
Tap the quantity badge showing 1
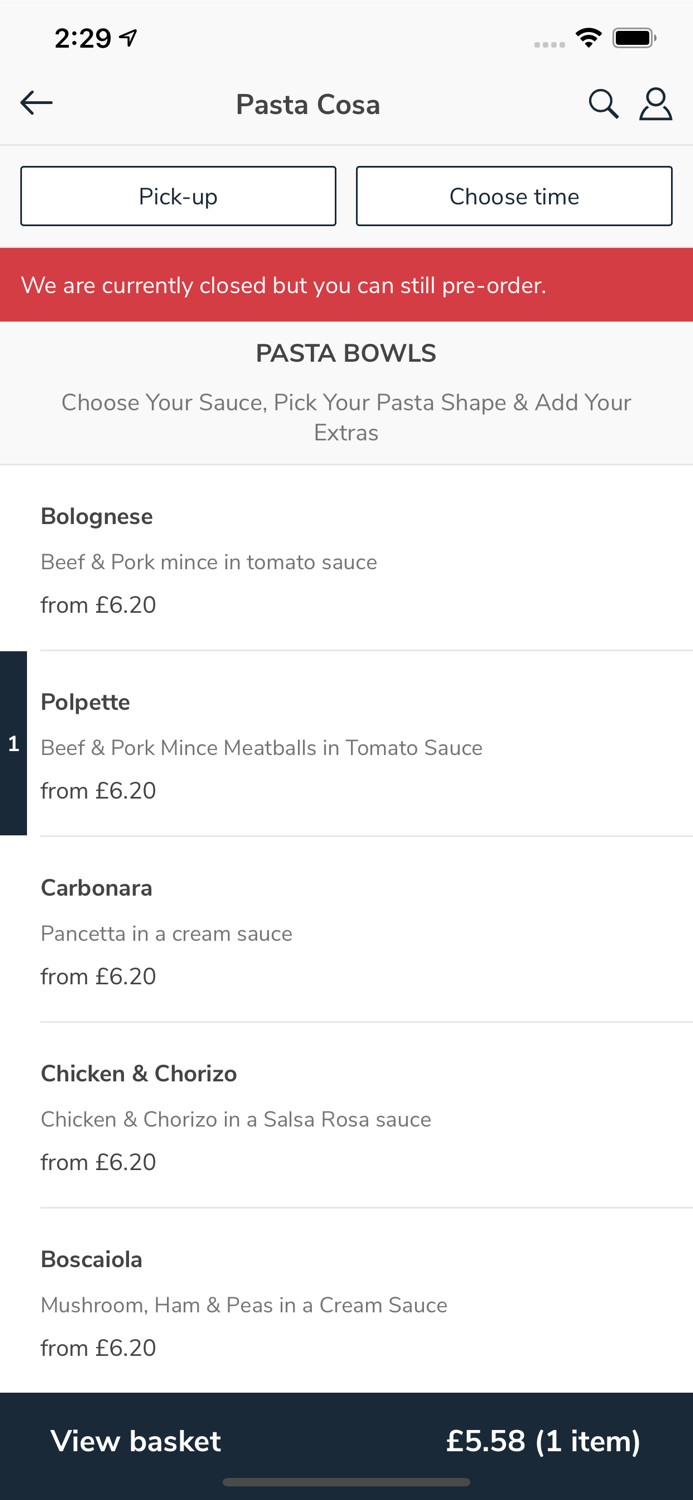point(13,744)
